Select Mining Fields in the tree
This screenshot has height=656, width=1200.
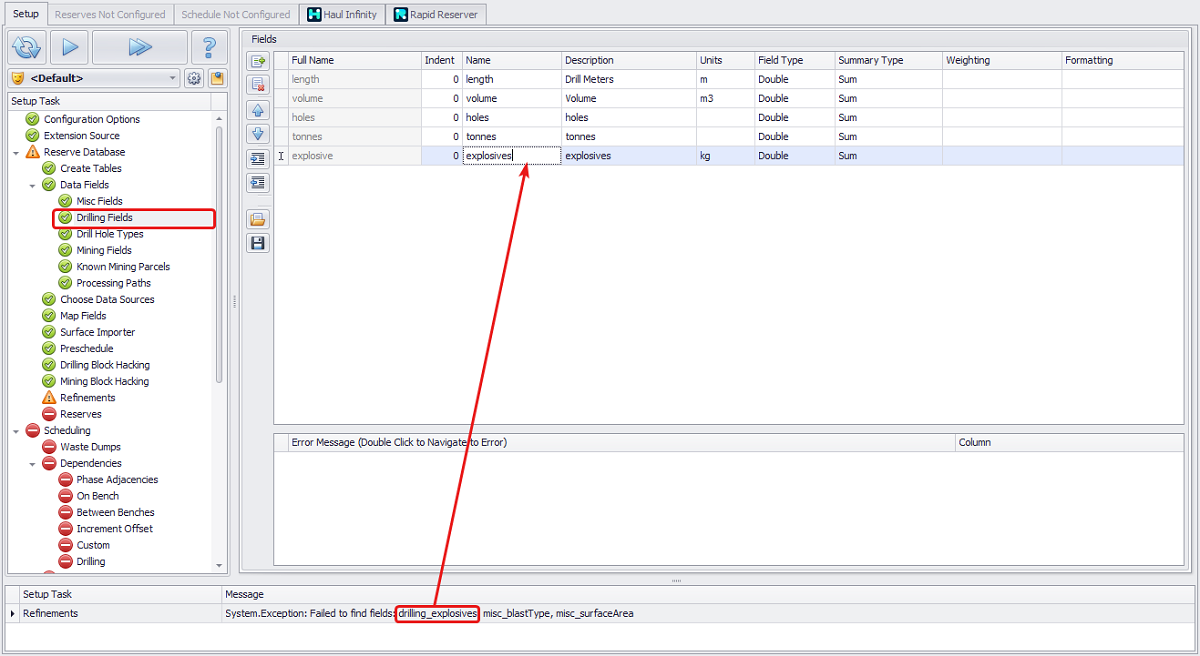tap(104, 250)
